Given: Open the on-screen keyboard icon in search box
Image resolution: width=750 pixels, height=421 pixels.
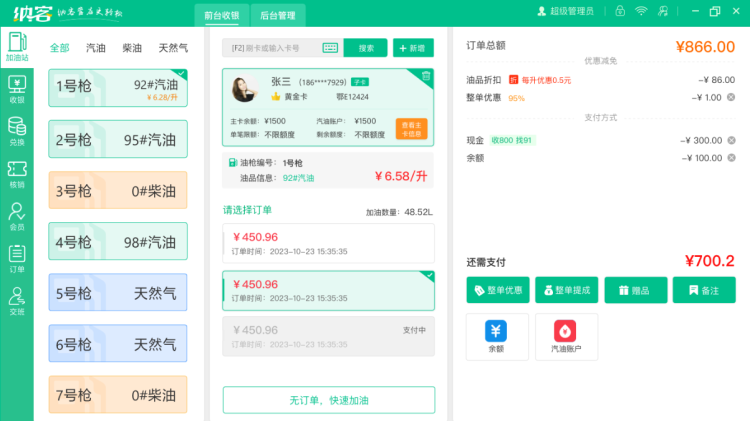Looking at the screenshot, I should point(330,48).
